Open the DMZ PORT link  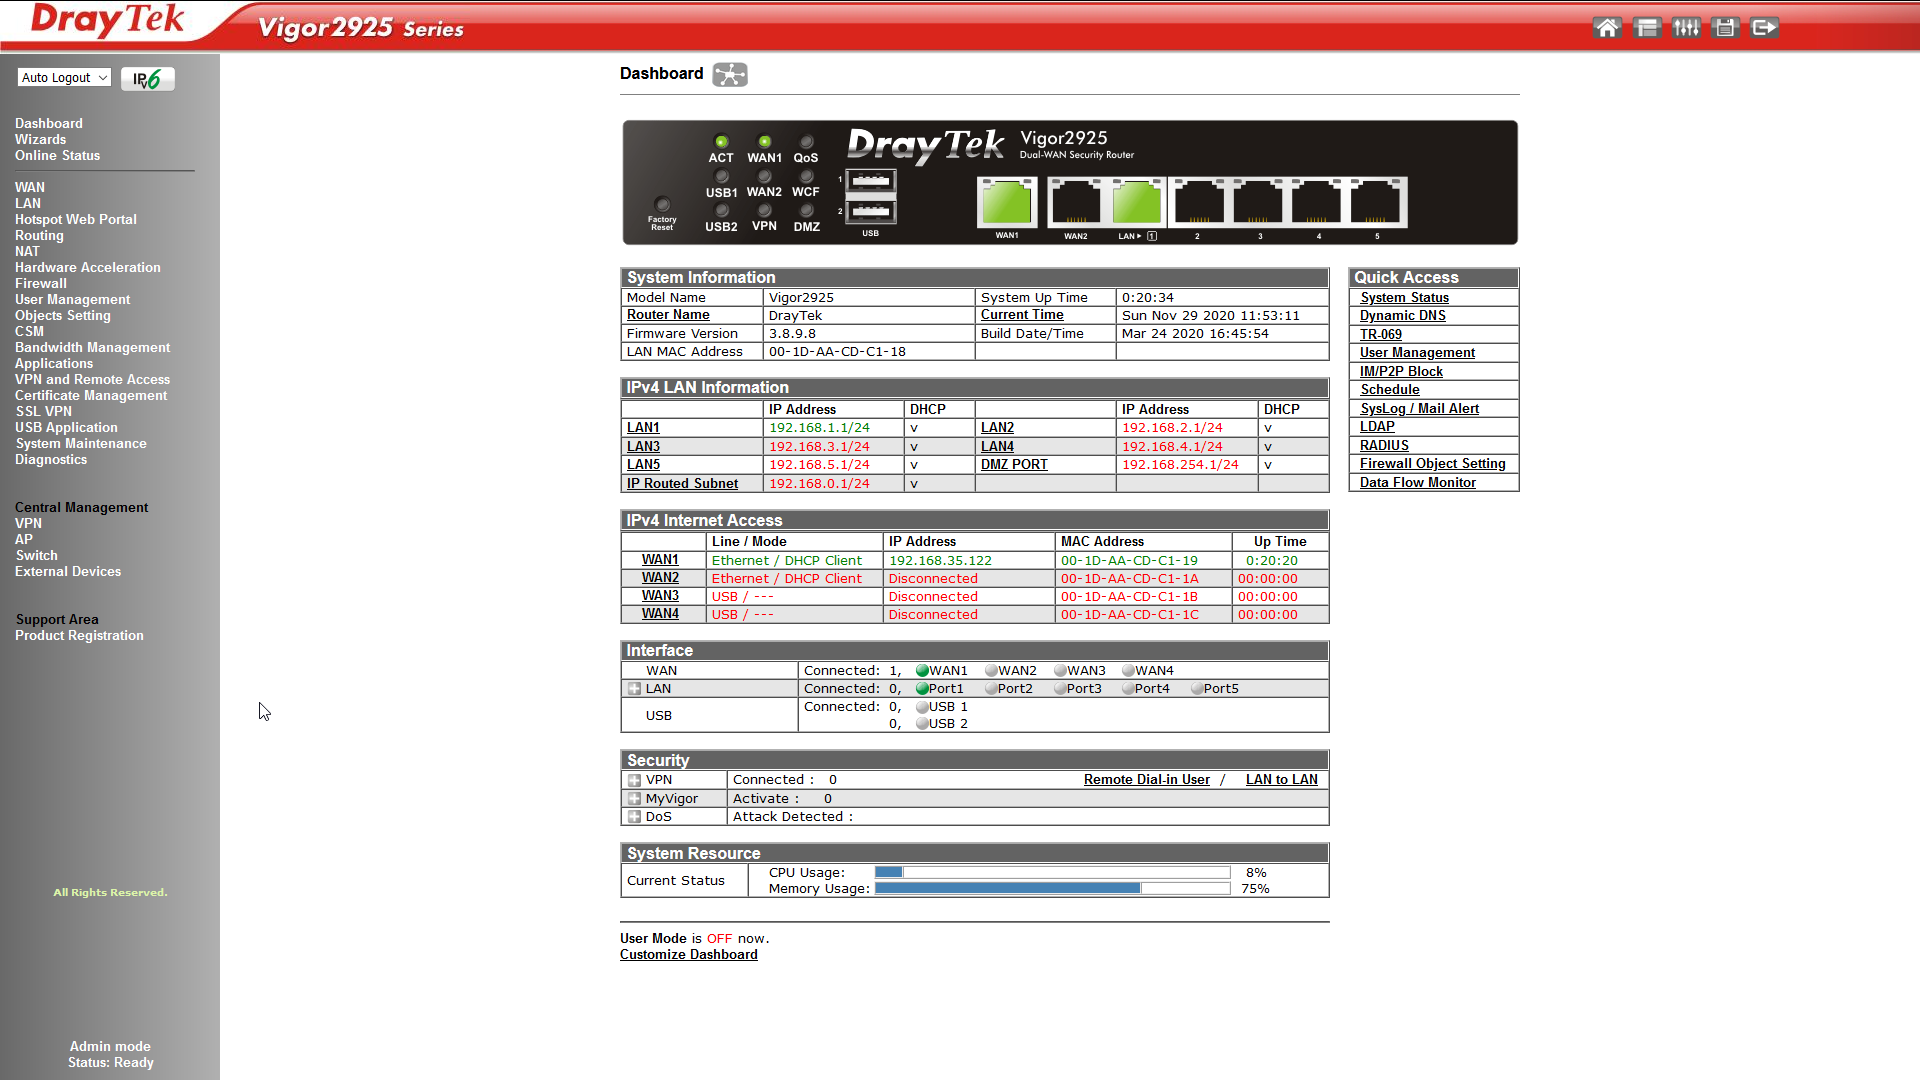point(1014,465)
